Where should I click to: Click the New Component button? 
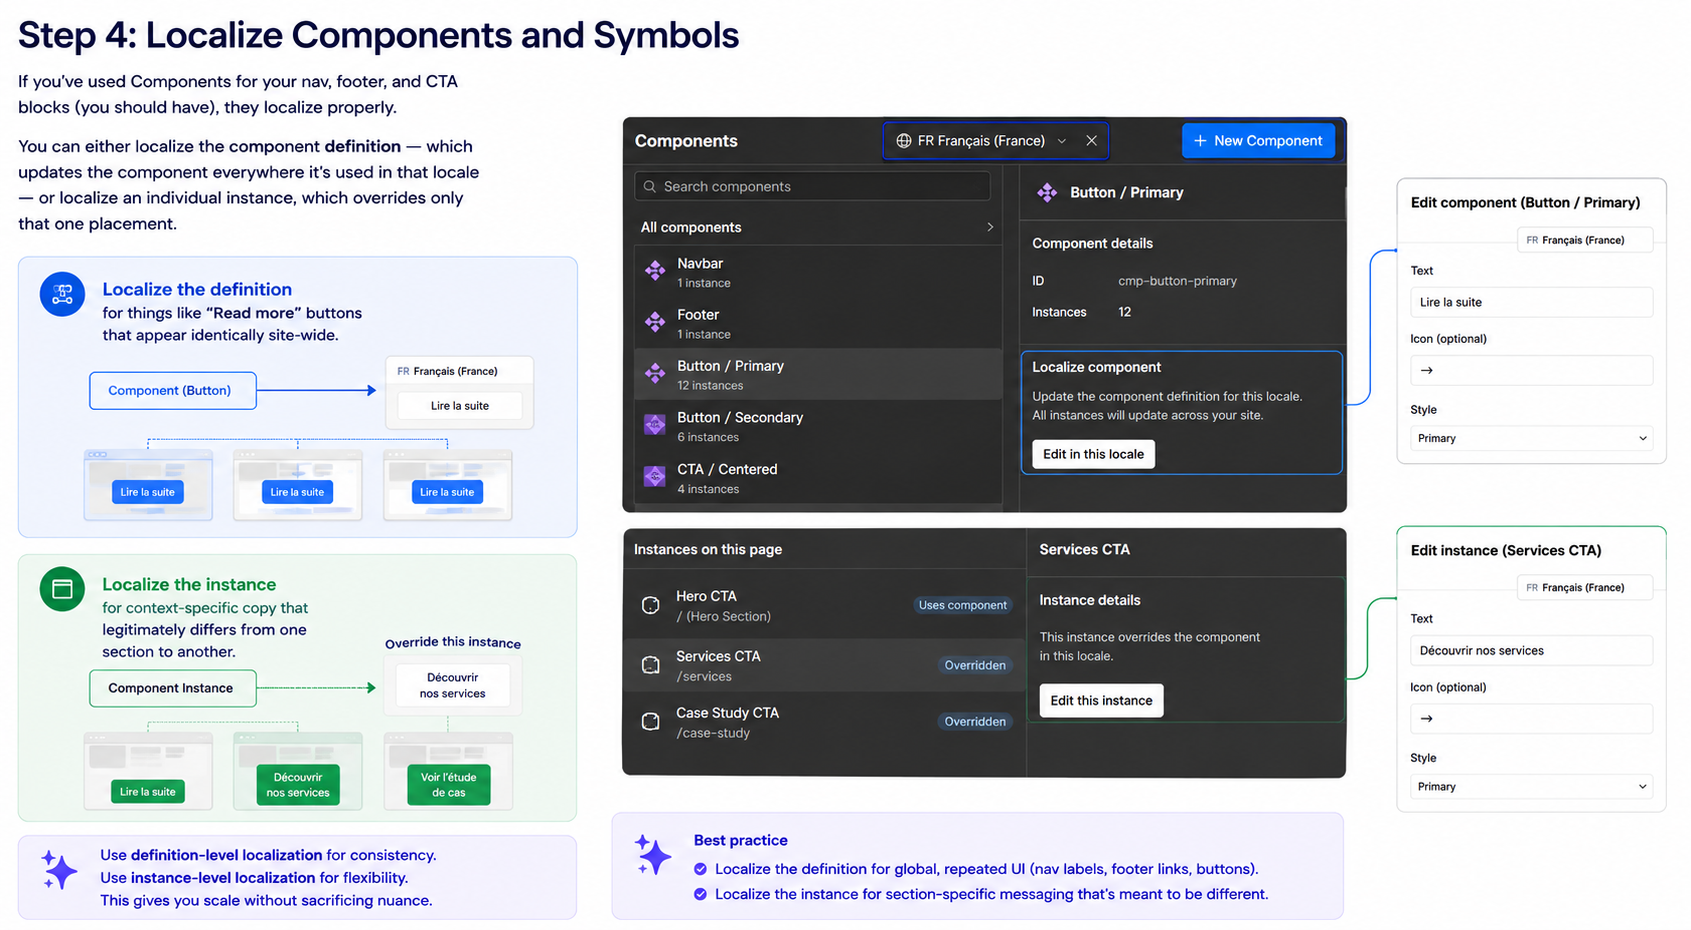(1258, 141)
